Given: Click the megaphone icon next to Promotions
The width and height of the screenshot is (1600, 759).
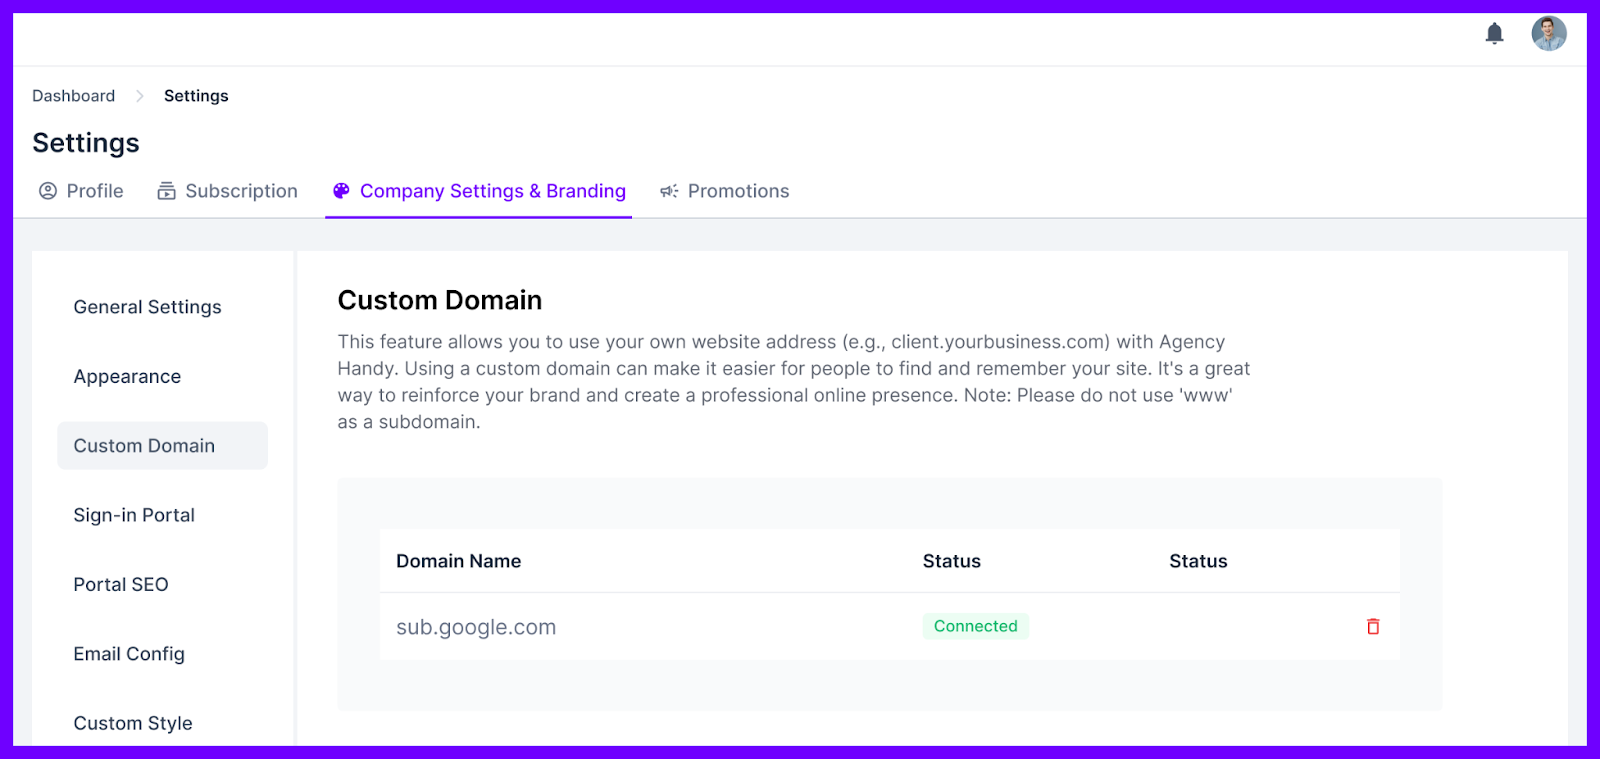Looking at the screenshot, I should [668, 191].
